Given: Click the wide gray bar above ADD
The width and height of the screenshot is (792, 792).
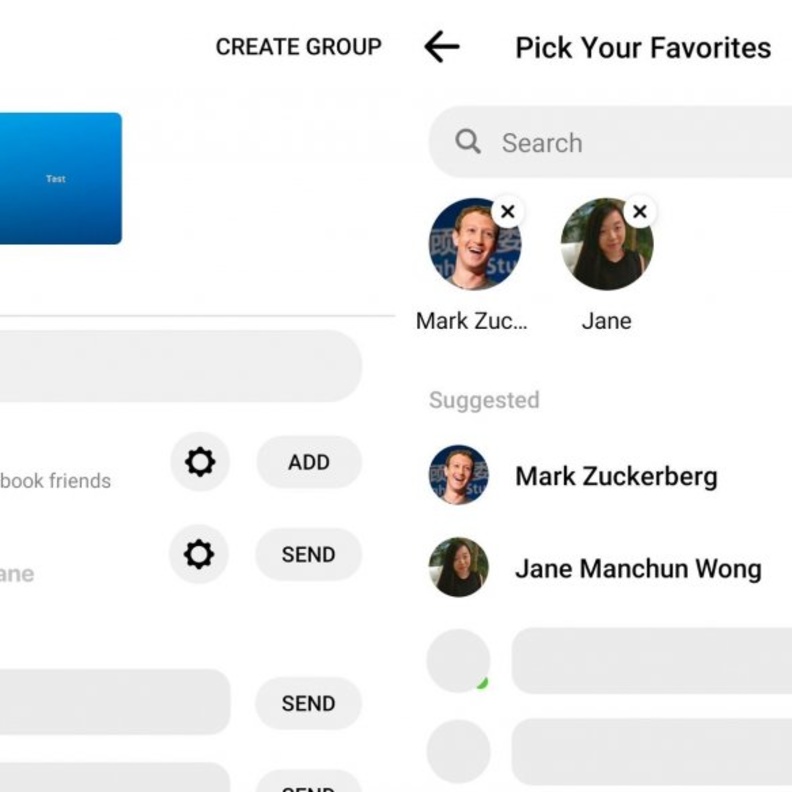Looking at the screenshot, I should (x=180, y=366).
